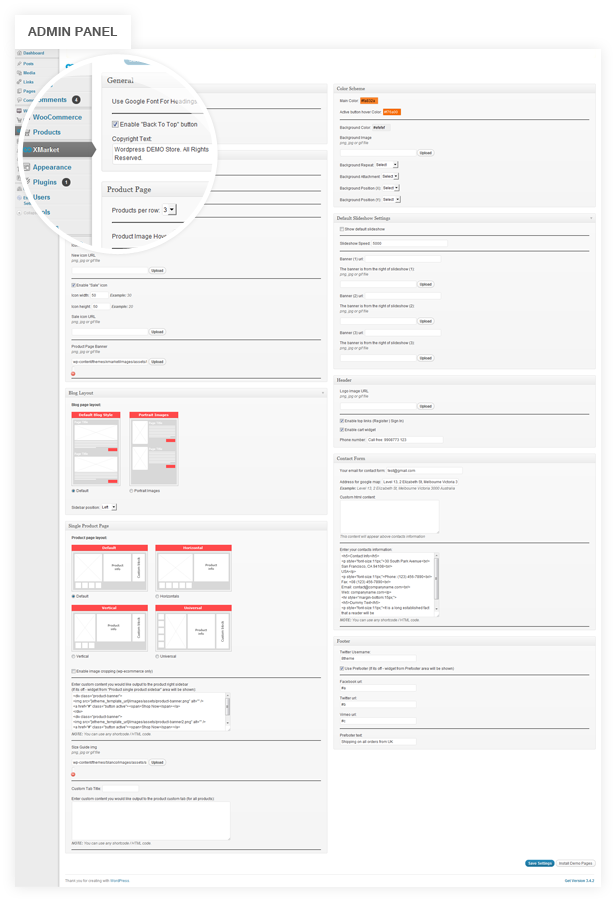Click Install Demo Pages button
Screen dimensions: 616x902
(x=576, y=862)
